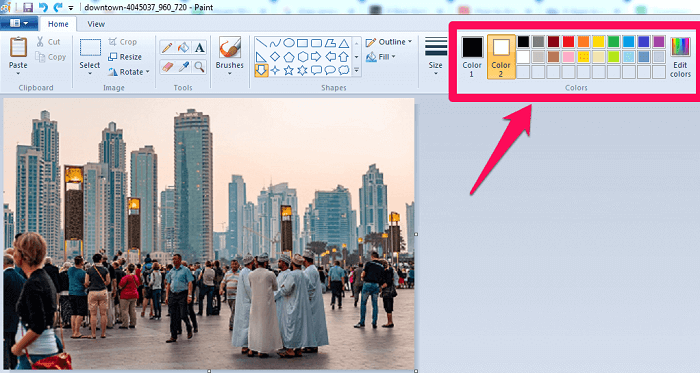Switch to the View tab

click(96, 24)
